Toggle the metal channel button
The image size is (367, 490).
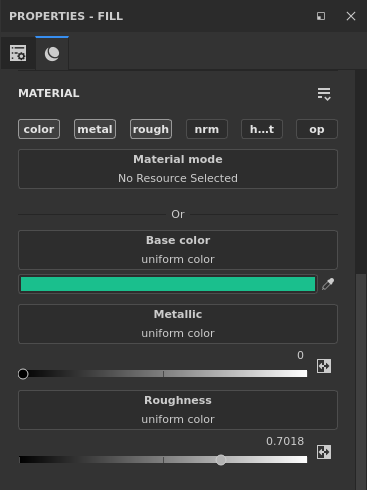click(95, 129)
